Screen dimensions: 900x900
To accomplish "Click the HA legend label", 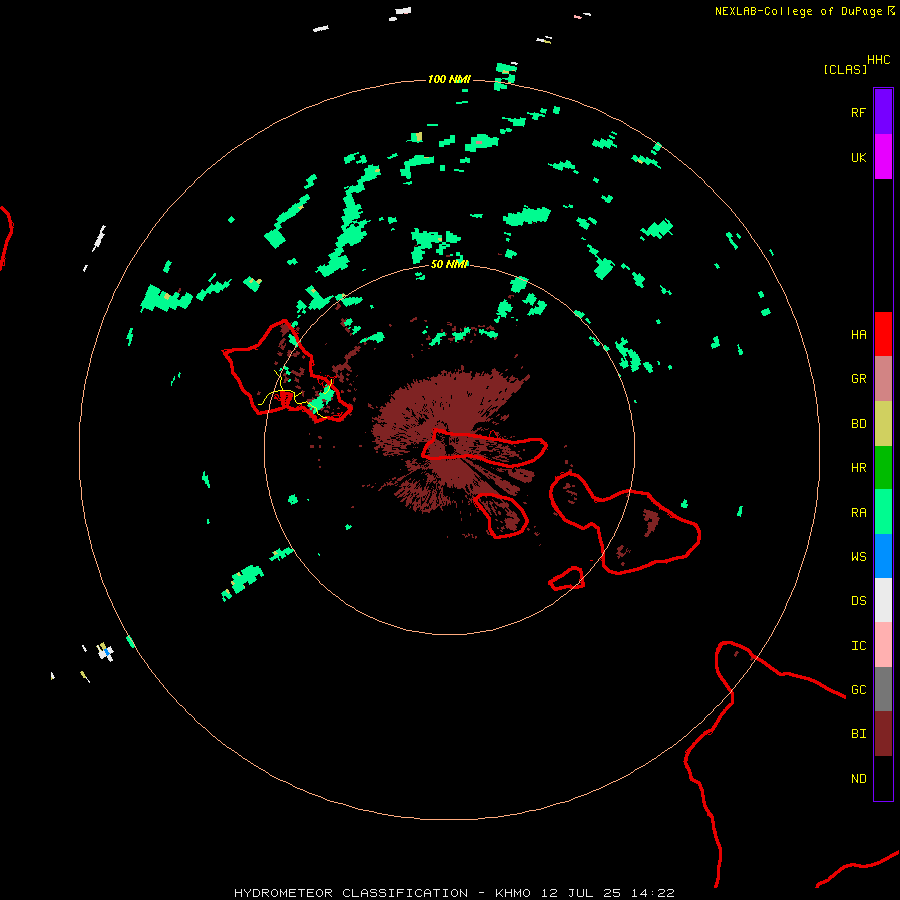I will point(858,335).
